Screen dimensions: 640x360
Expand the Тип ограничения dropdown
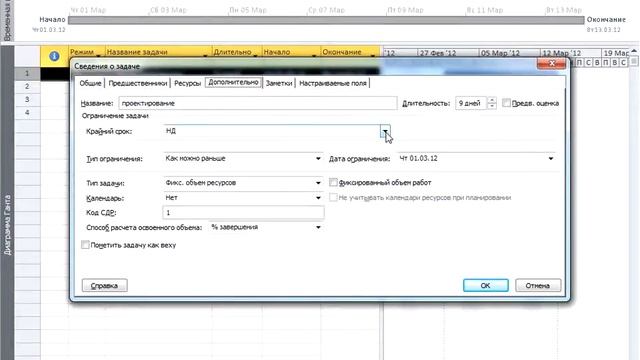(318, 158)
